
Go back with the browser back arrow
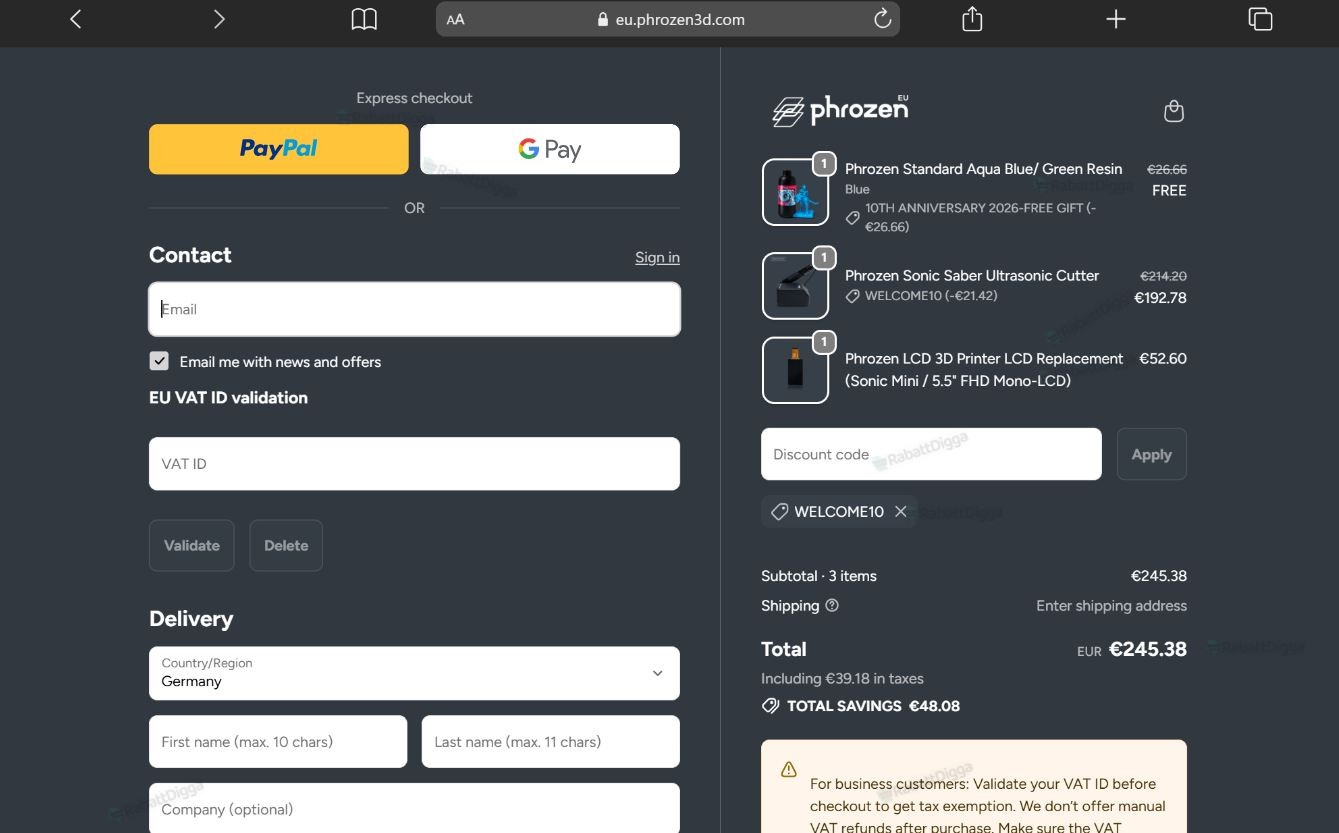(x=75, y=19)
